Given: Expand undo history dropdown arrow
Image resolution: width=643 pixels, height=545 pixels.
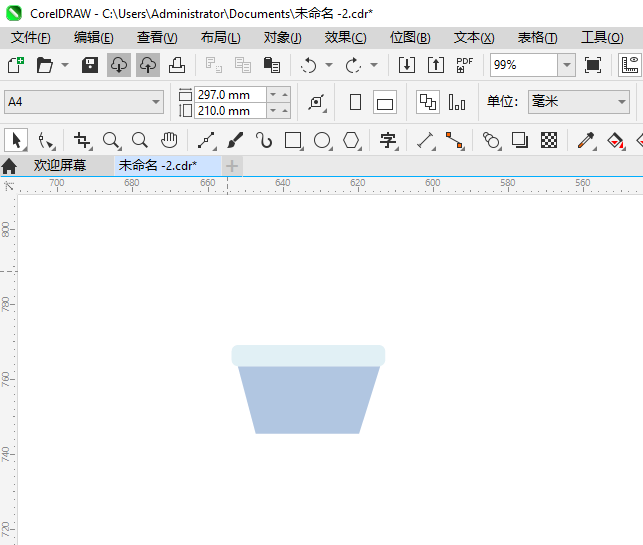Looking at the screenshot, I should 329,65.
